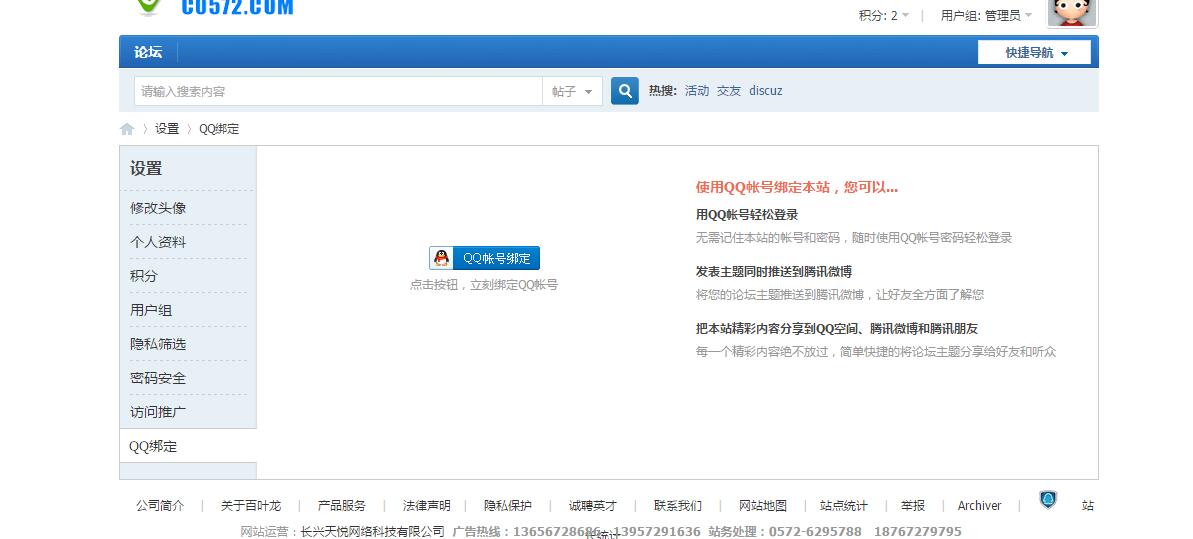The height and width of the screenshot is (539, 1193).
Task: Open the Archiver footer link
Action: coord(979,506)
